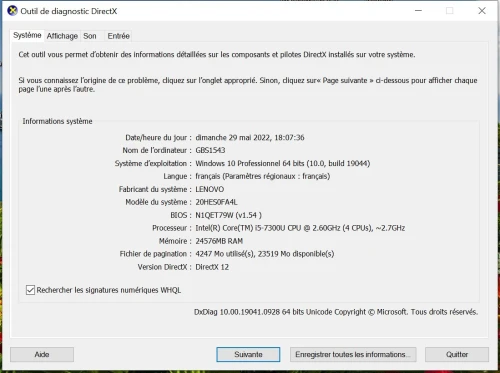This screenshot has height=373, width=500.
Task: Select manufacturer value LENOVO
Action: tap(210, 189)
